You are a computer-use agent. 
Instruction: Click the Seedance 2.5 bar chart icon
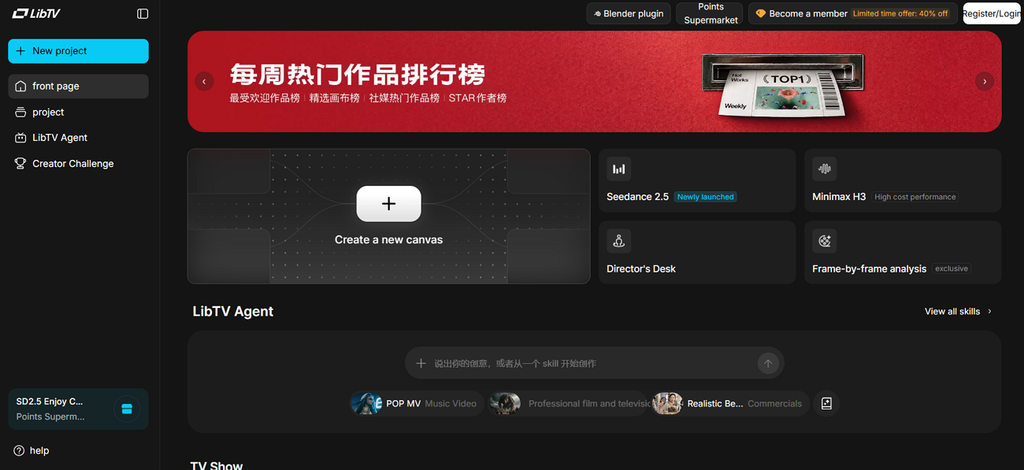618,169
